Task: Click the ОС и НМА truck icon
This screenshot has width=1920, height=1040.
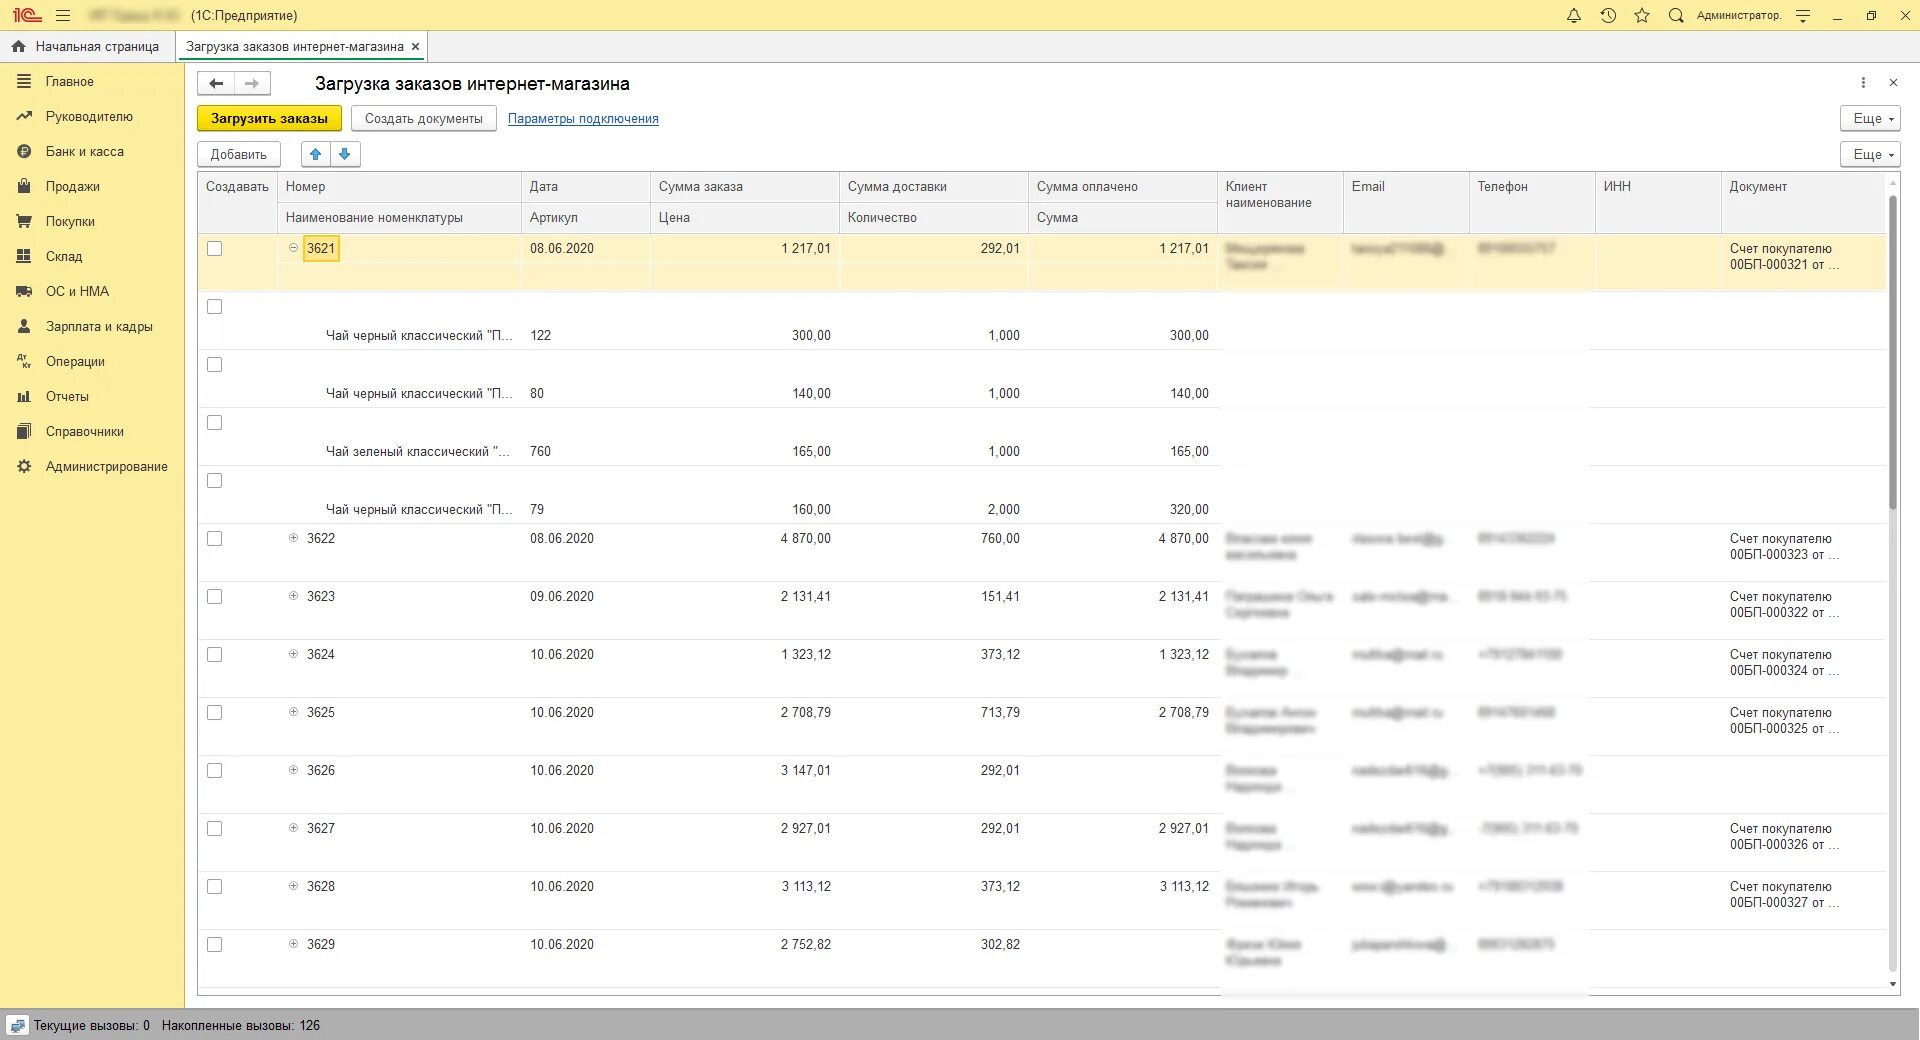Action: [x=24, y=291]
